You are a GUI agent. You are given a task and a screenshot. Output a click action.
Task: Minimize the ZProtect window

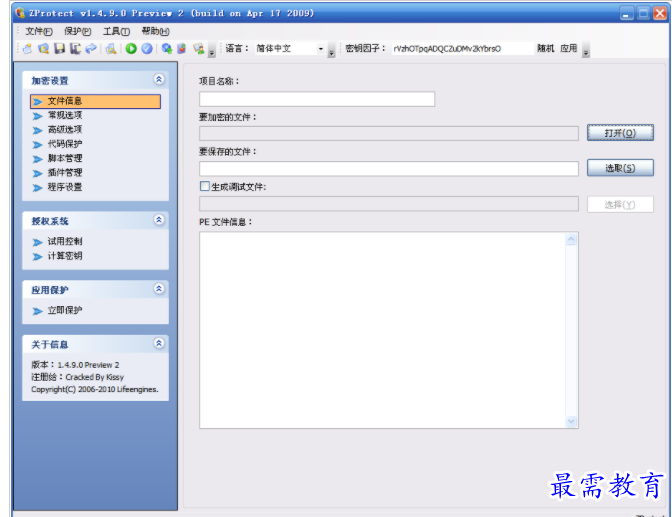(x=626, y=13)
